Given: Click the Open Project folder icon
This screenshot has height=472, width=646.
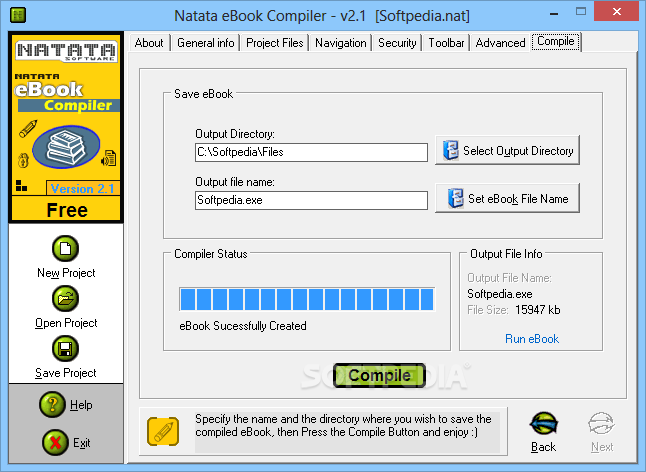Looking at the screenshot, I should point(66,299).
